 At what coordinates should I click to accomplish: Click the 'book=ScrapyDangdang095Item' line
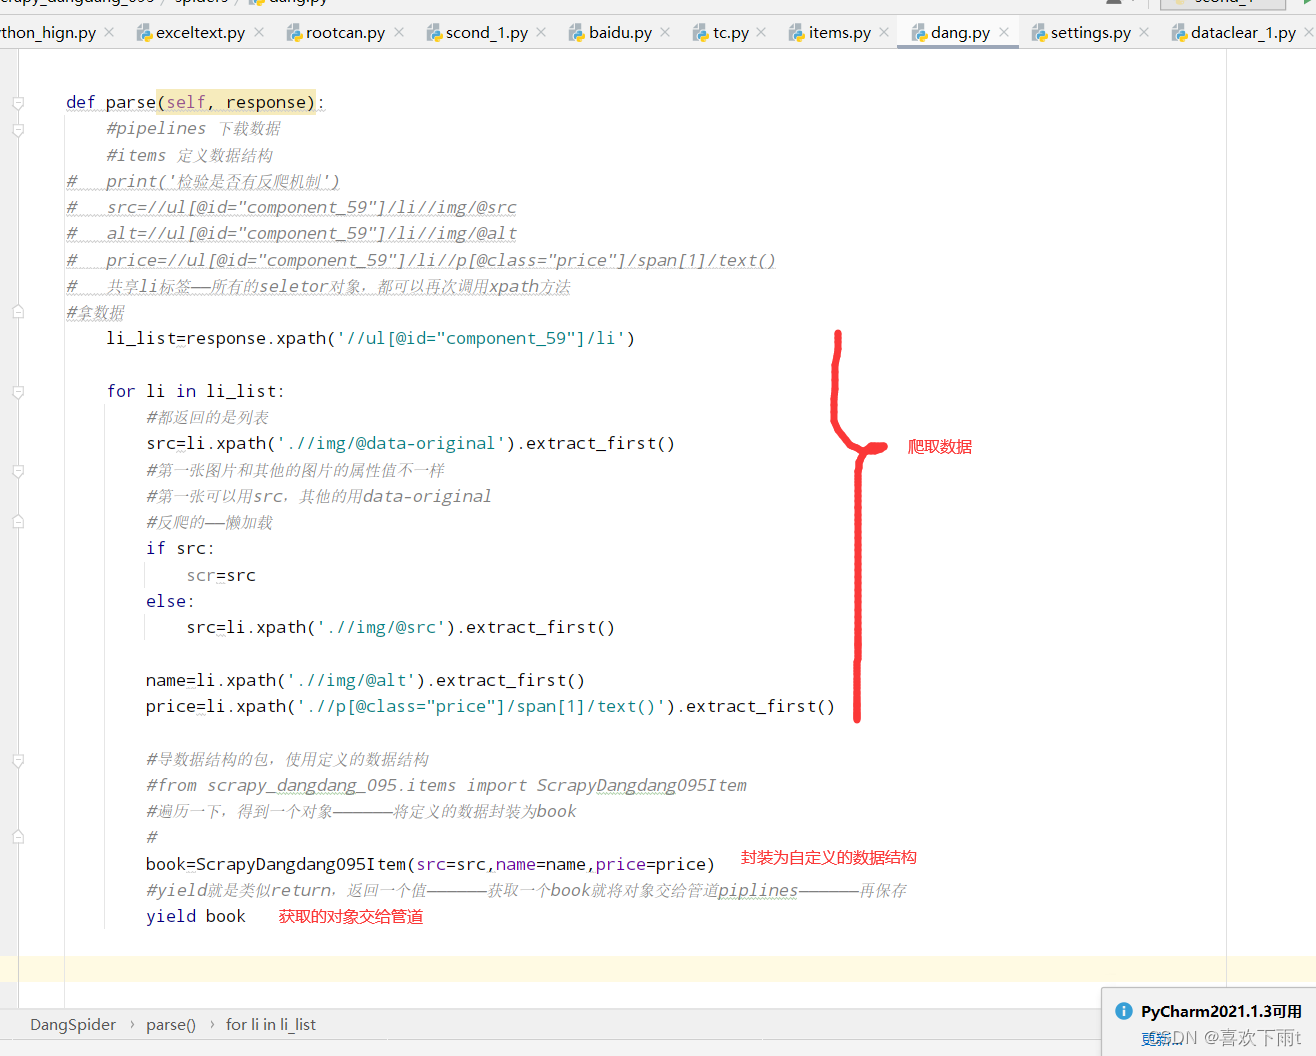(430, 864)
